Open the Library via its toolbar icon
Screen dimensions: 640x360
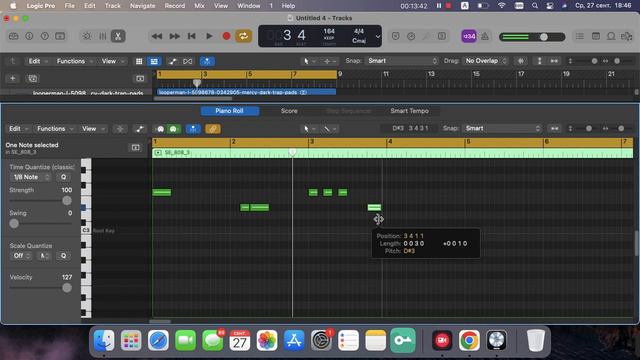[13, 36]
